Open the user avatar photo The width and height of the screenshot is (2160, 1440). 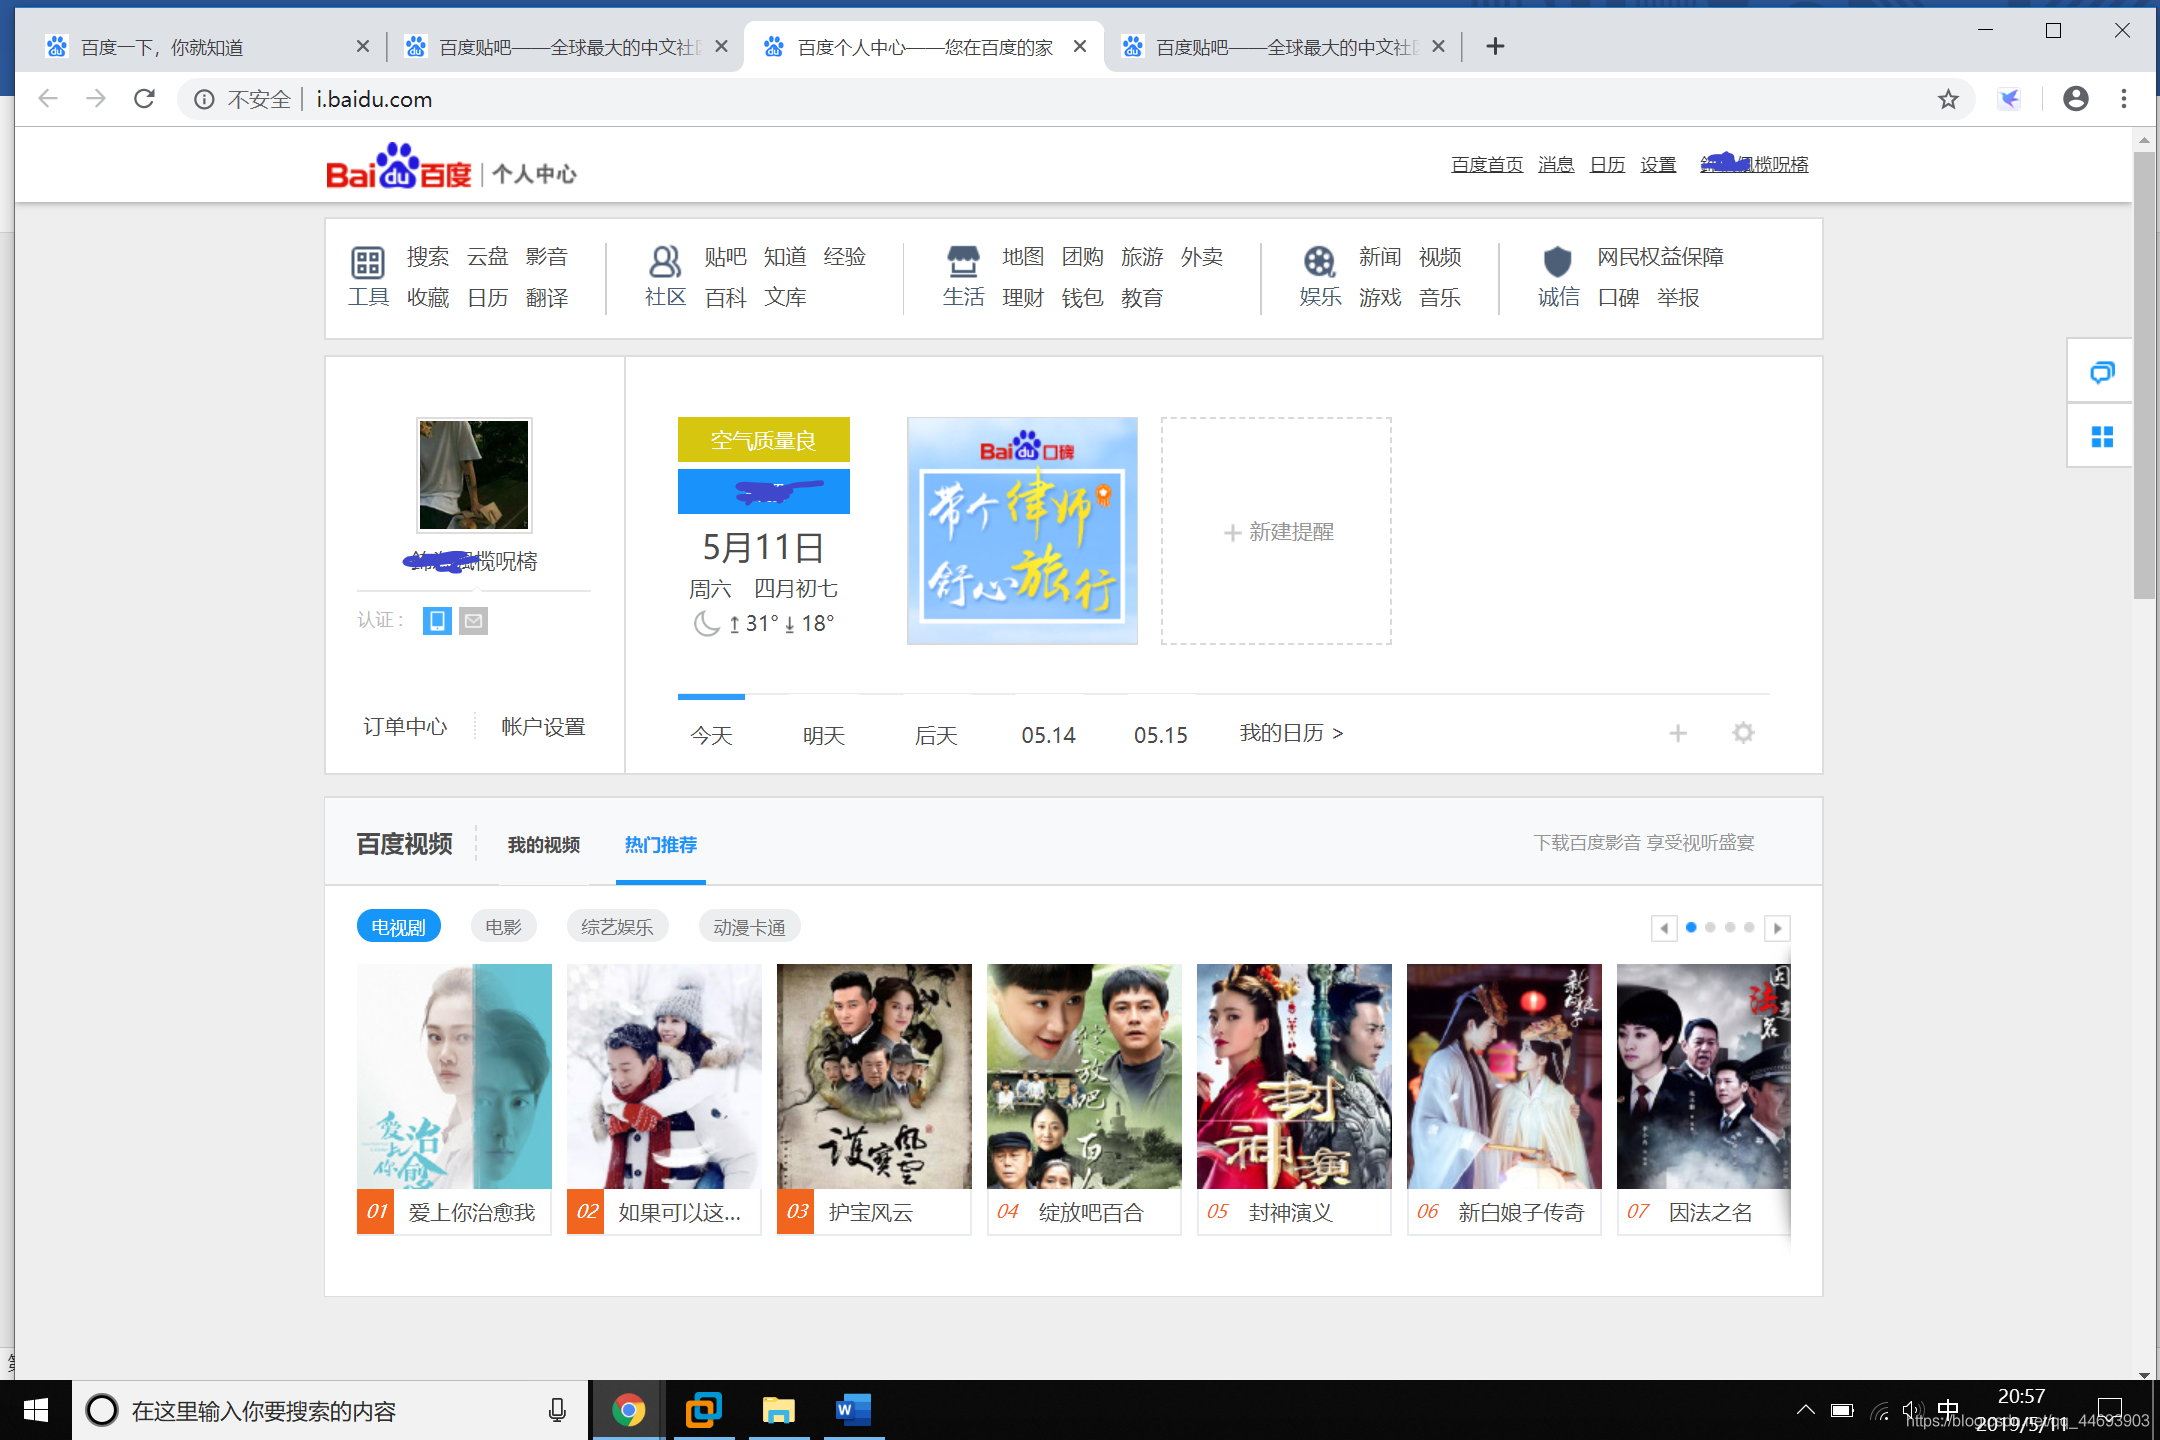(x=474, y=475)
